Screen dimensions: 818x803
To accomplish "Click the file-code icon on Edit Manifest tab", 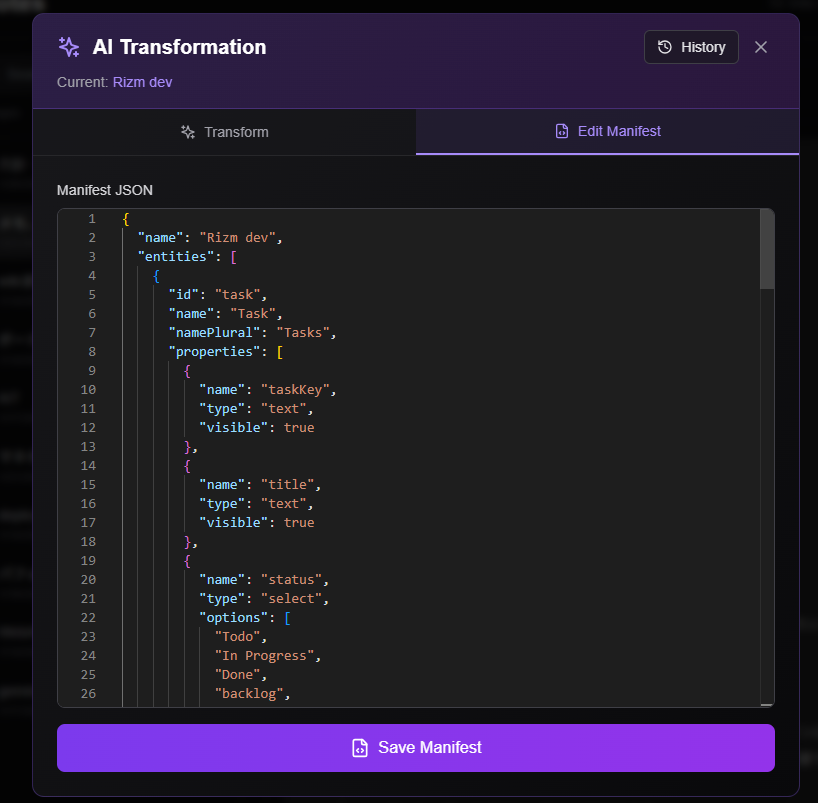I will point(562,131).
